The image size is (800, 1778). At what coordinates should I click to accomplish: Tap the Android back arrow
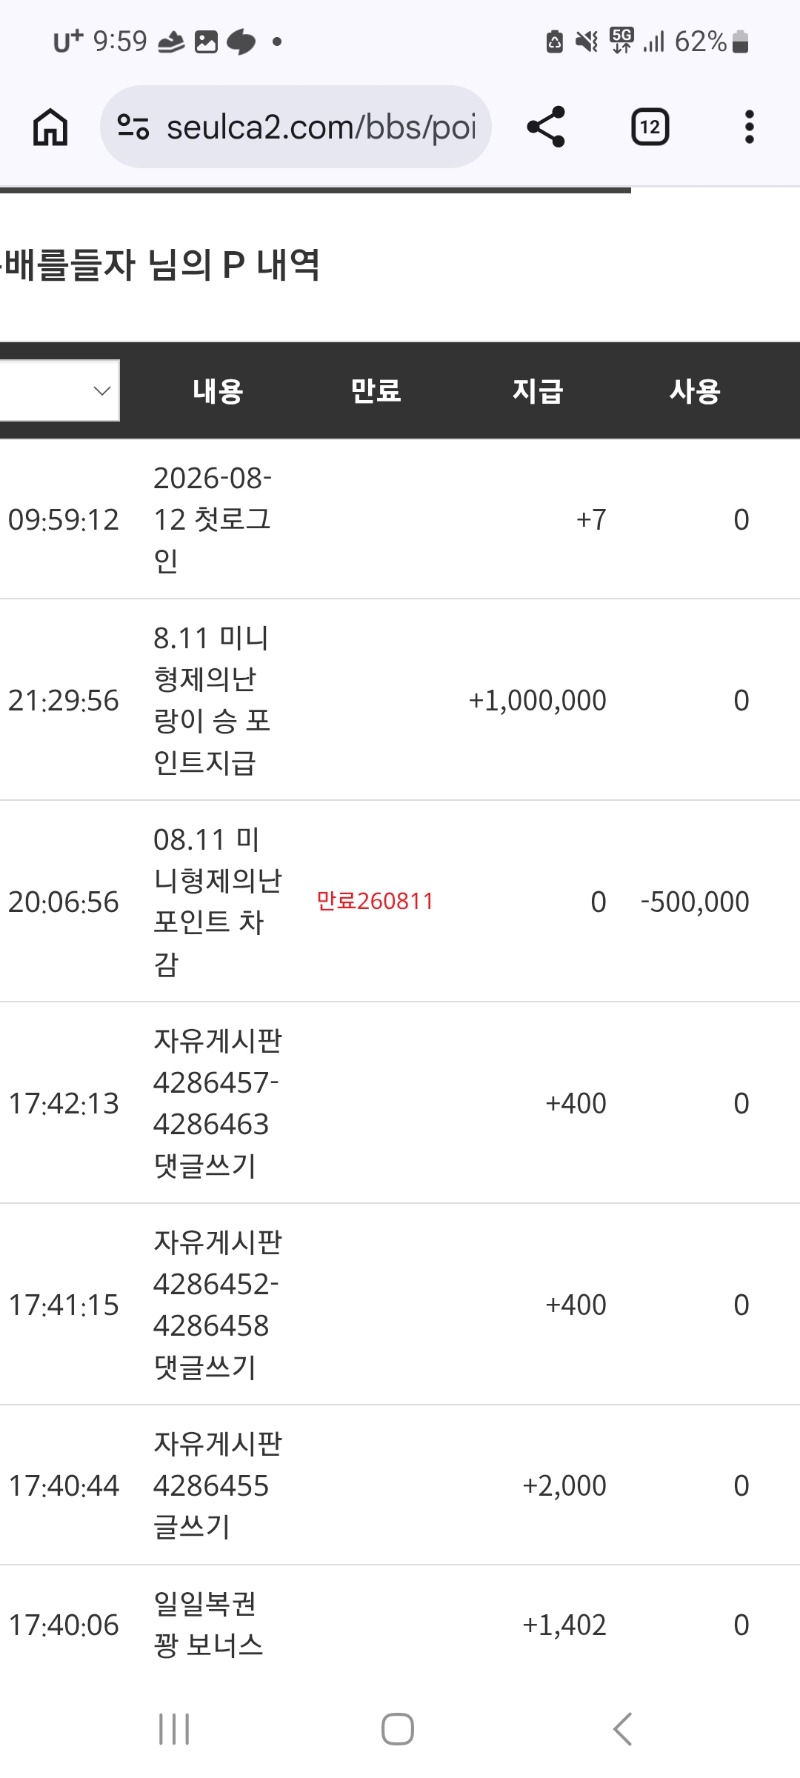pyautogui.click(x=622, y=1729)
